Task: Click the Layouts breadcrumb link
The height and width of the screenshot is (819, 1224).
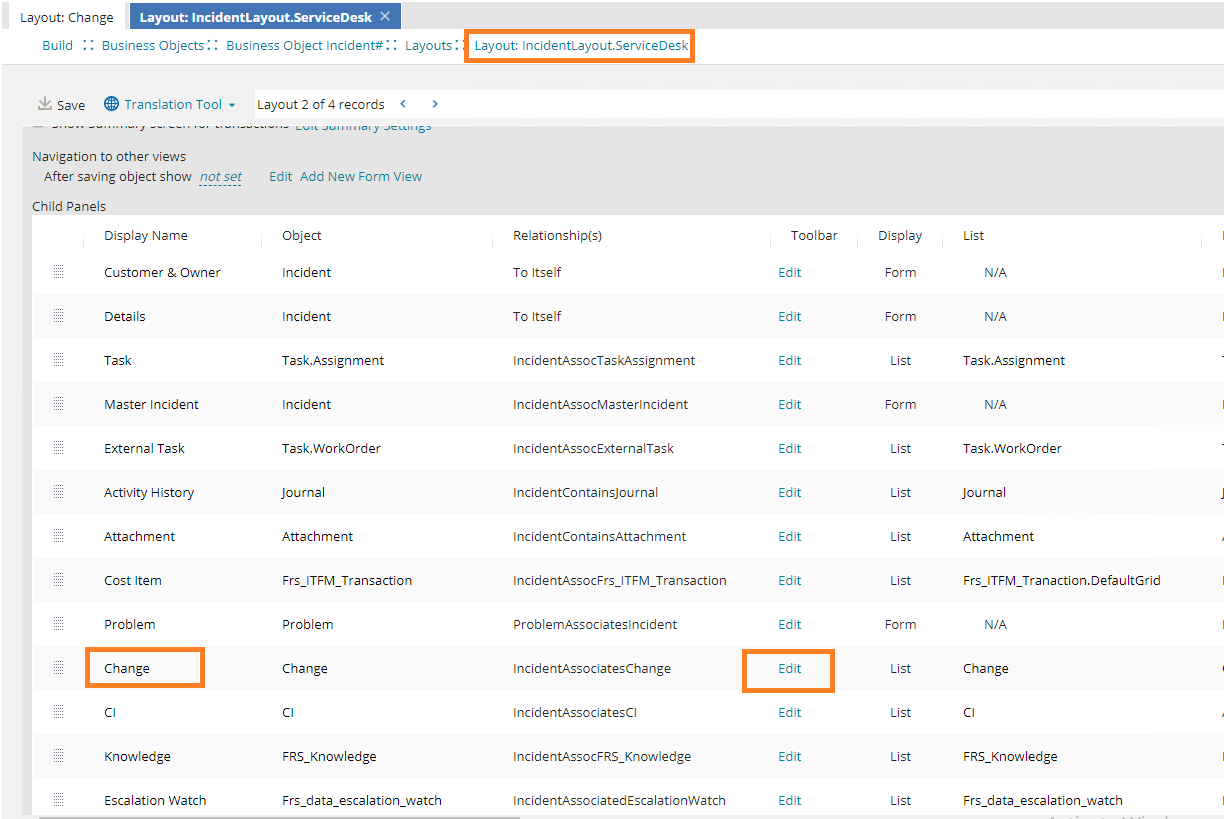Action: tap(428, 45)
